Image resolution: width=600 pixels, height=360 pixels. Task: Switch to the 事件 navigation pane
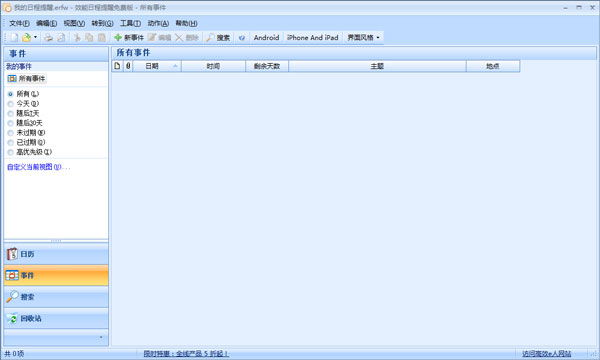click(56, 275)
